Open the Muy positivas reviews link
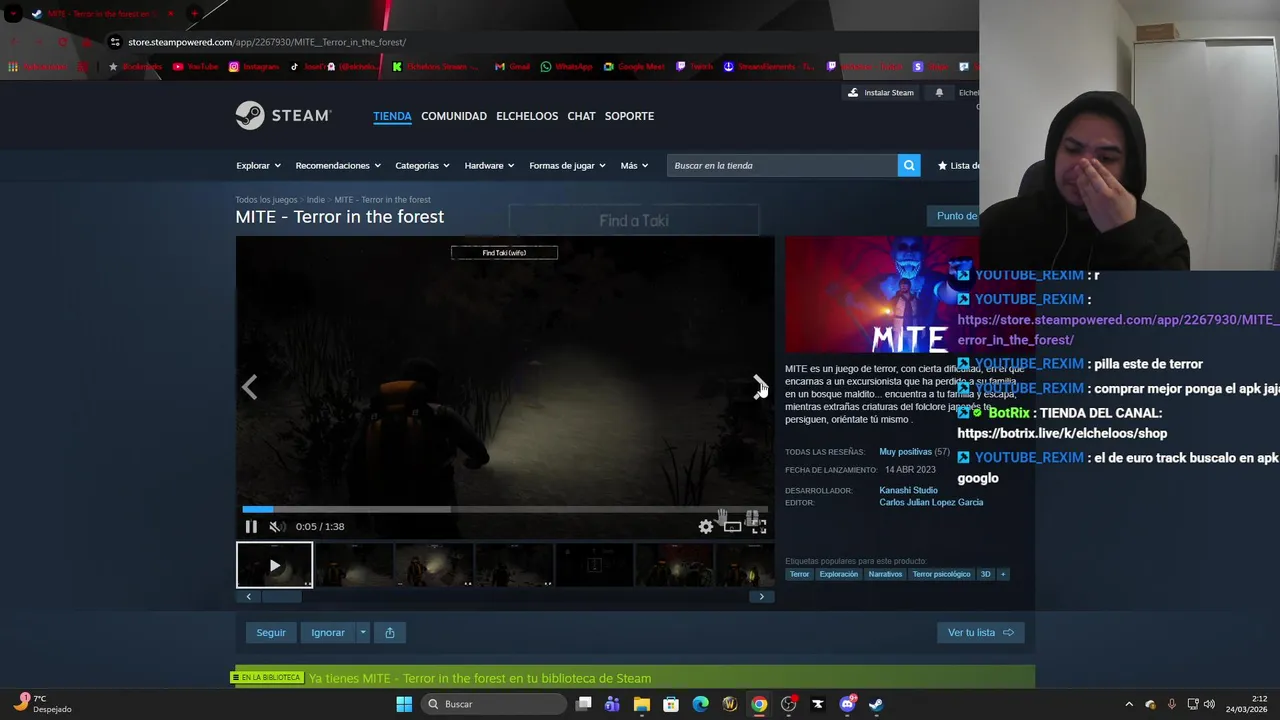 [905, 452]
